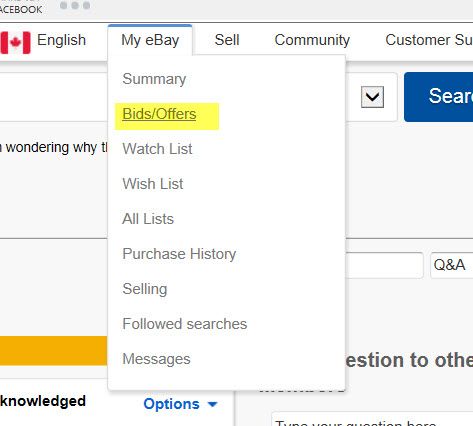Click the Canadian flag icon
This screenshot has width=473, height=426.
pos(15,42)
